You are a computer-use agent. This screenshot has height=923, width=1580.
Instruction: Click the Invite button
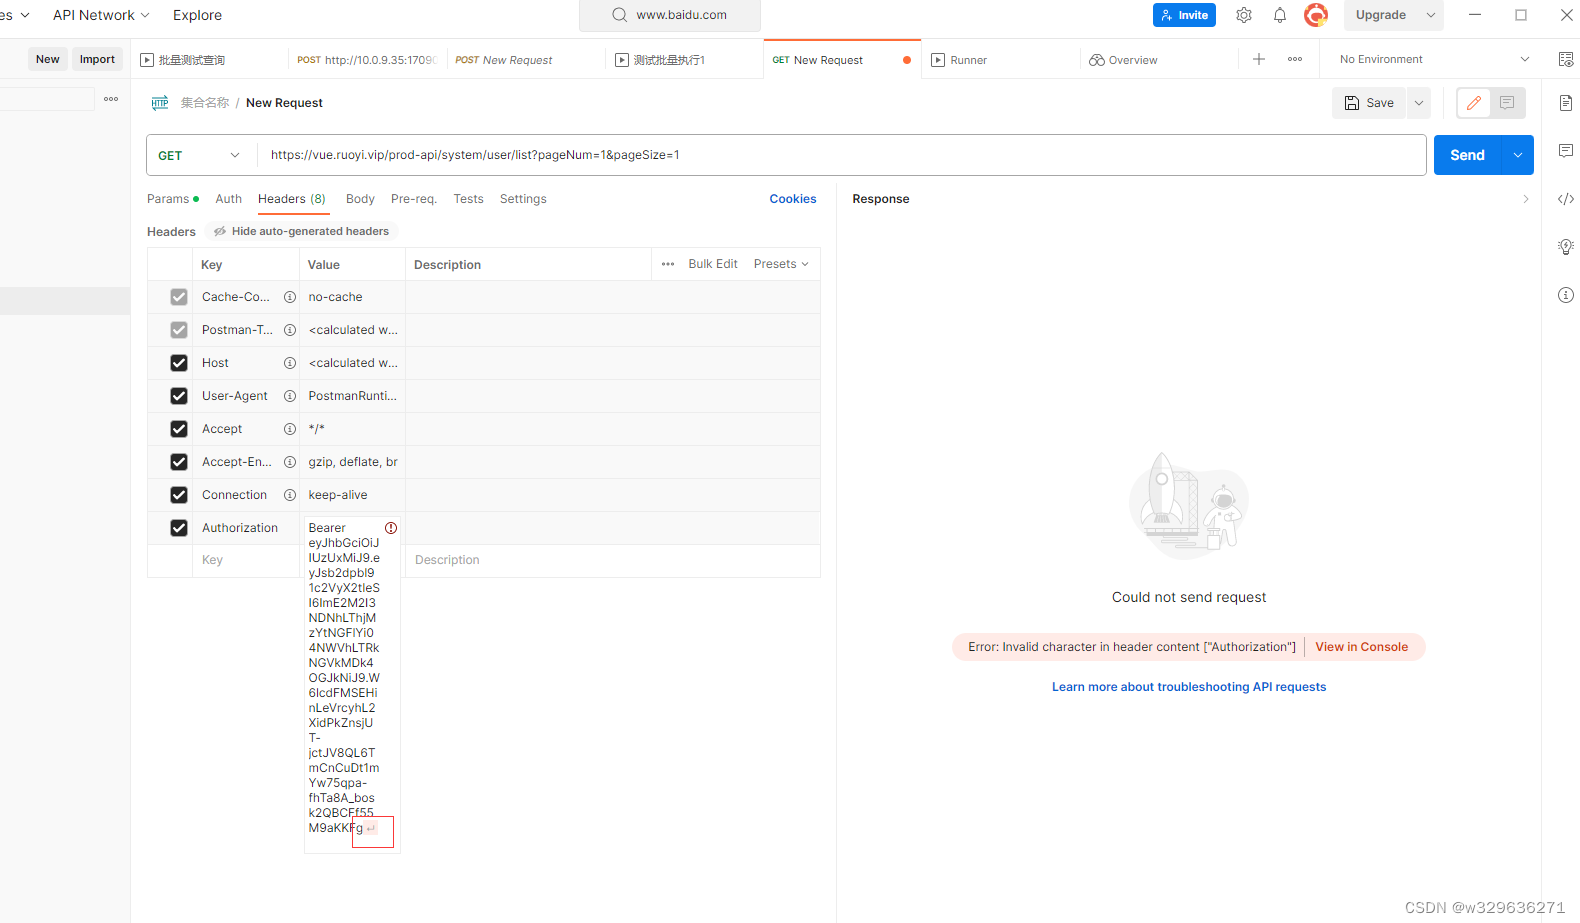[1184, 15]
